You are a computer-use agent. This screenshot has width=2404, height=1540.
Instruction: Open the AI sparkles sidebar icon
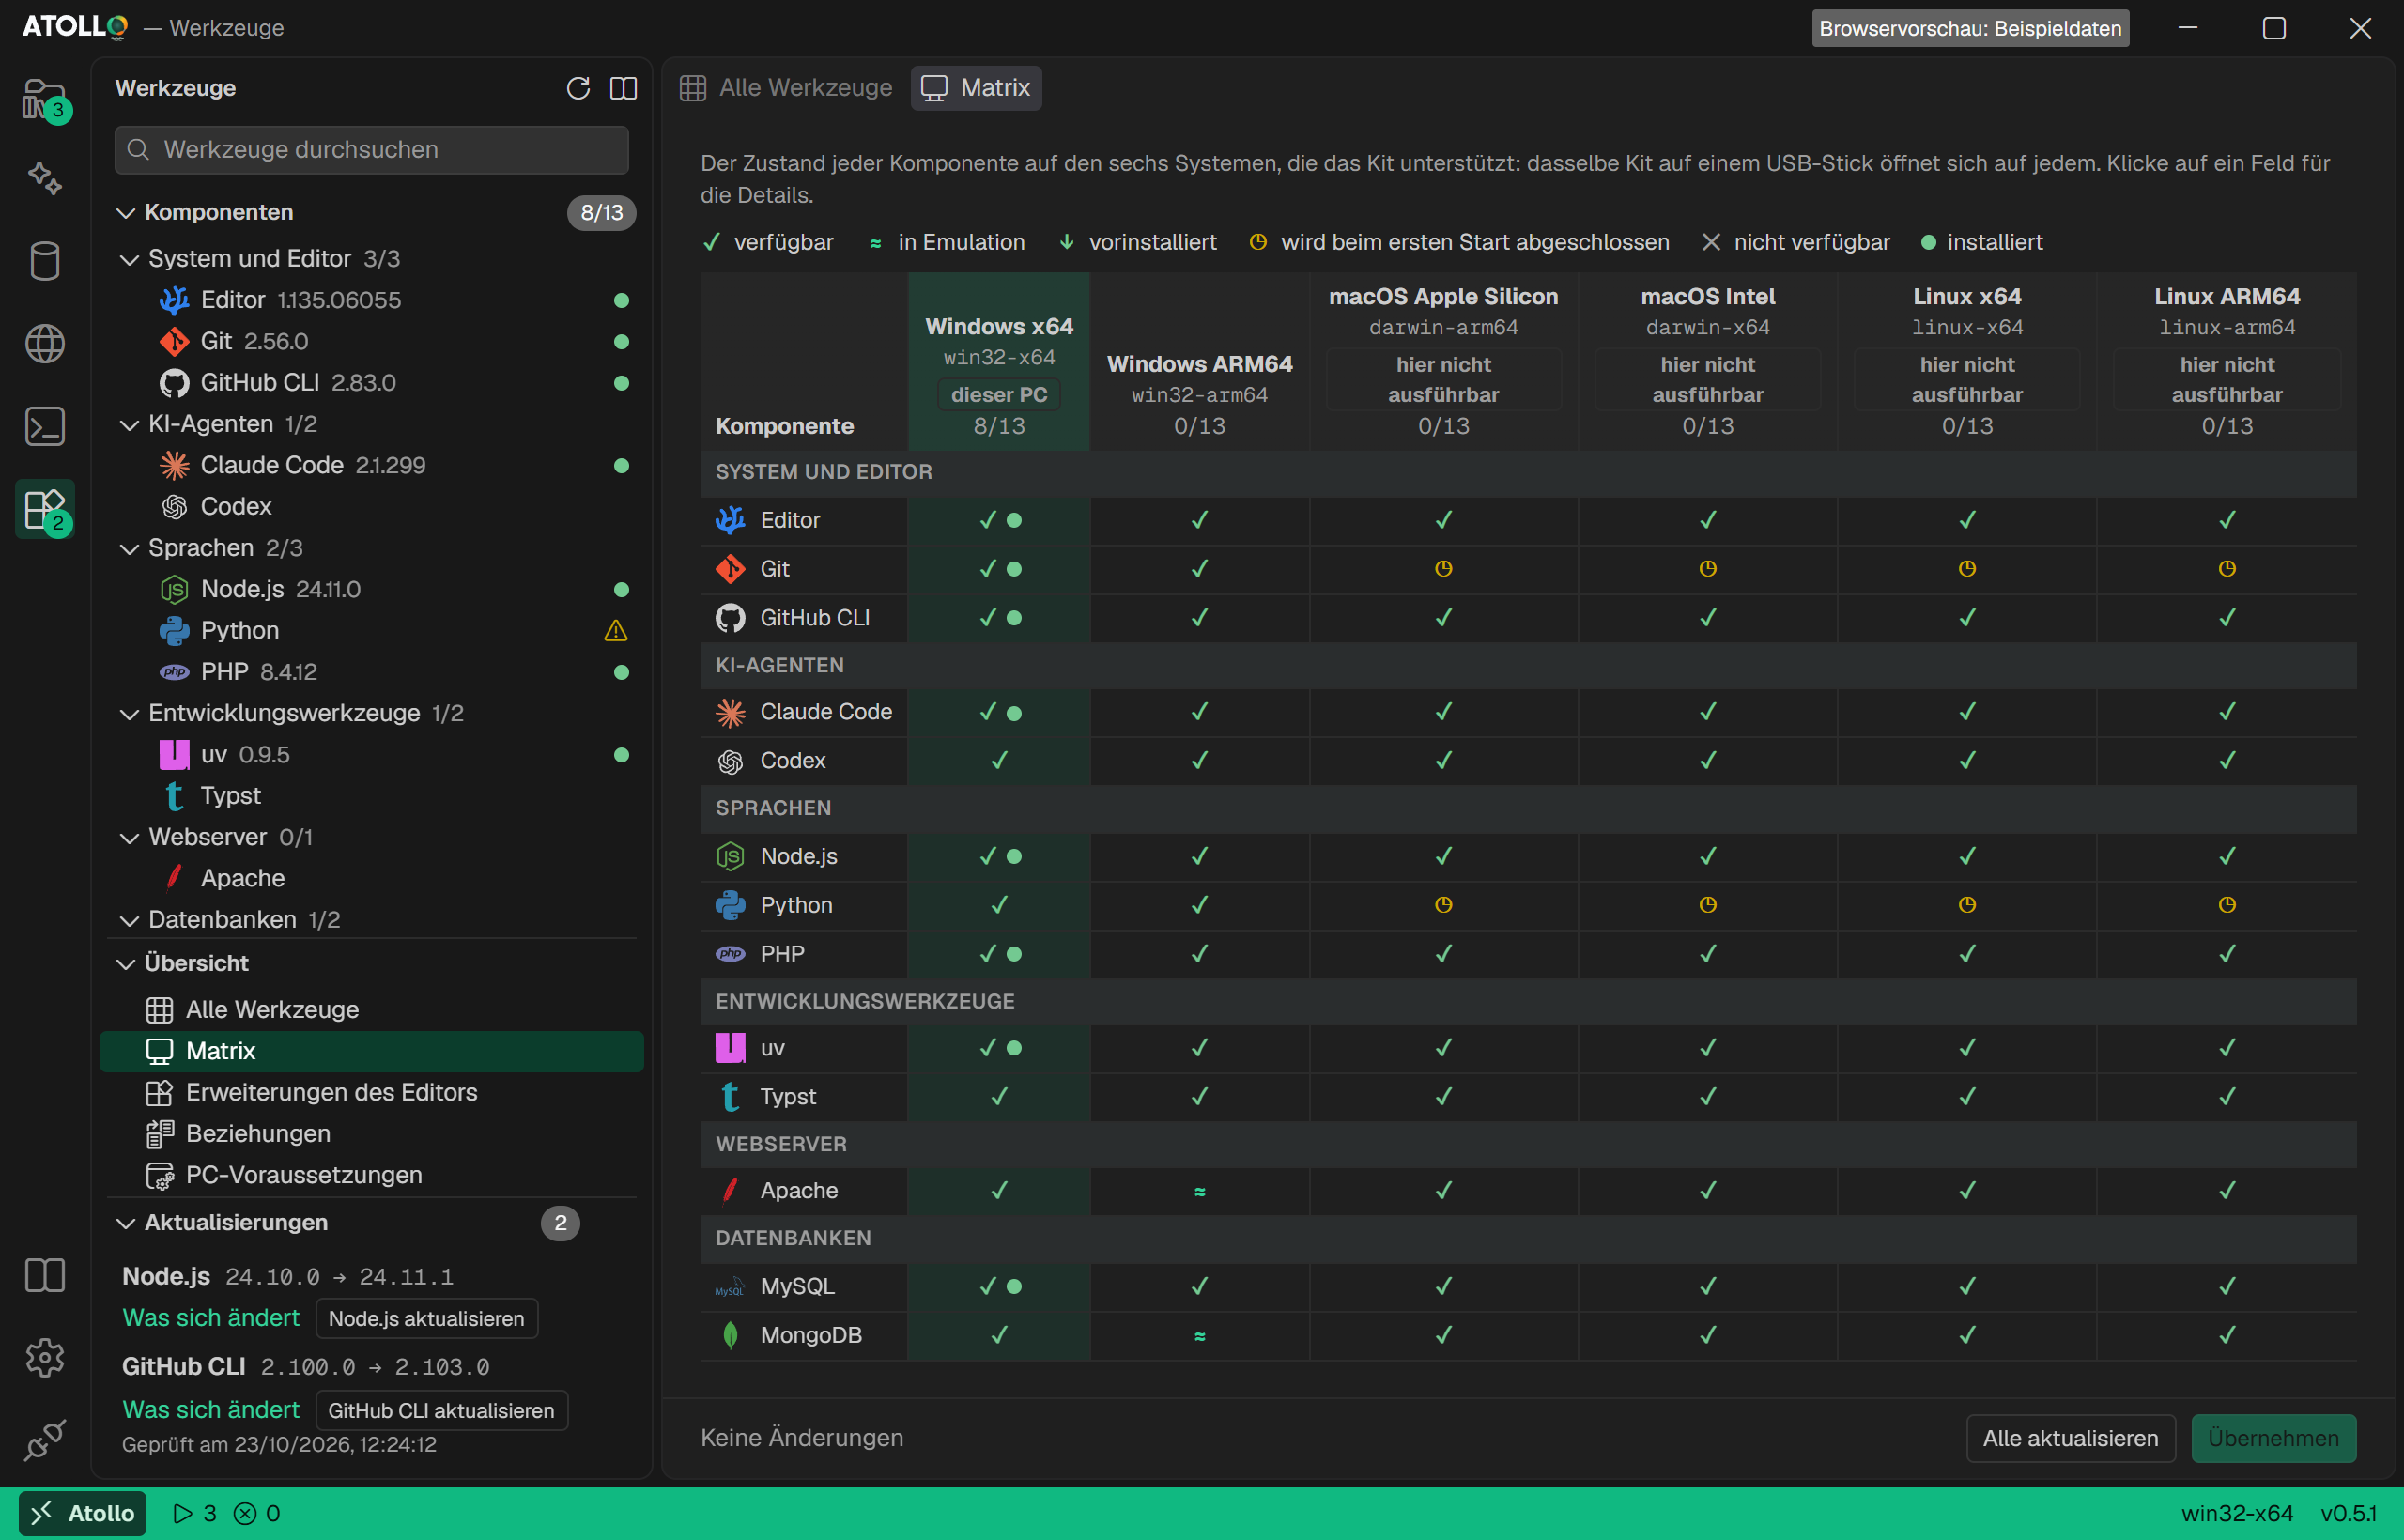pyautogui.click(x=45, y=178)
